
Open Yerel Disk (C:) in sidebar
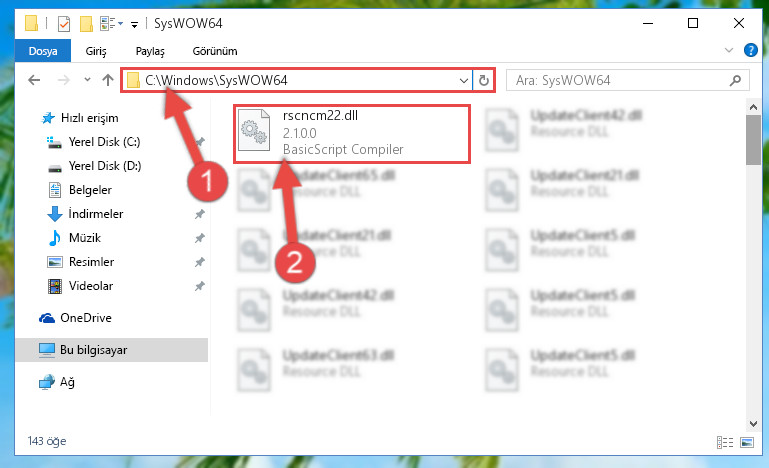[x=104, y=142]
